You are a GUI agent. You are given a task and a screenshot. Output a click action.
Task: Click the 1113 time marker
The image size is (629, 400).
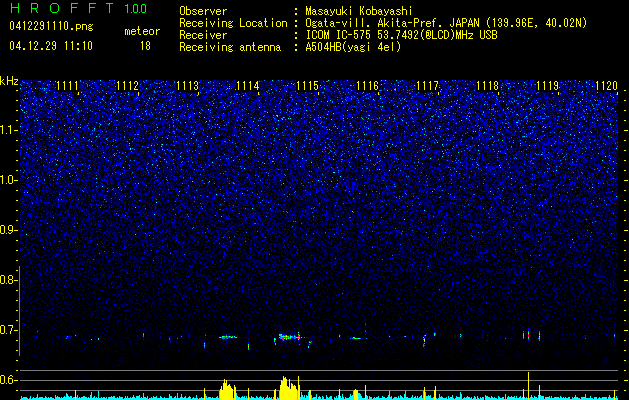click(x=188, y=85)
